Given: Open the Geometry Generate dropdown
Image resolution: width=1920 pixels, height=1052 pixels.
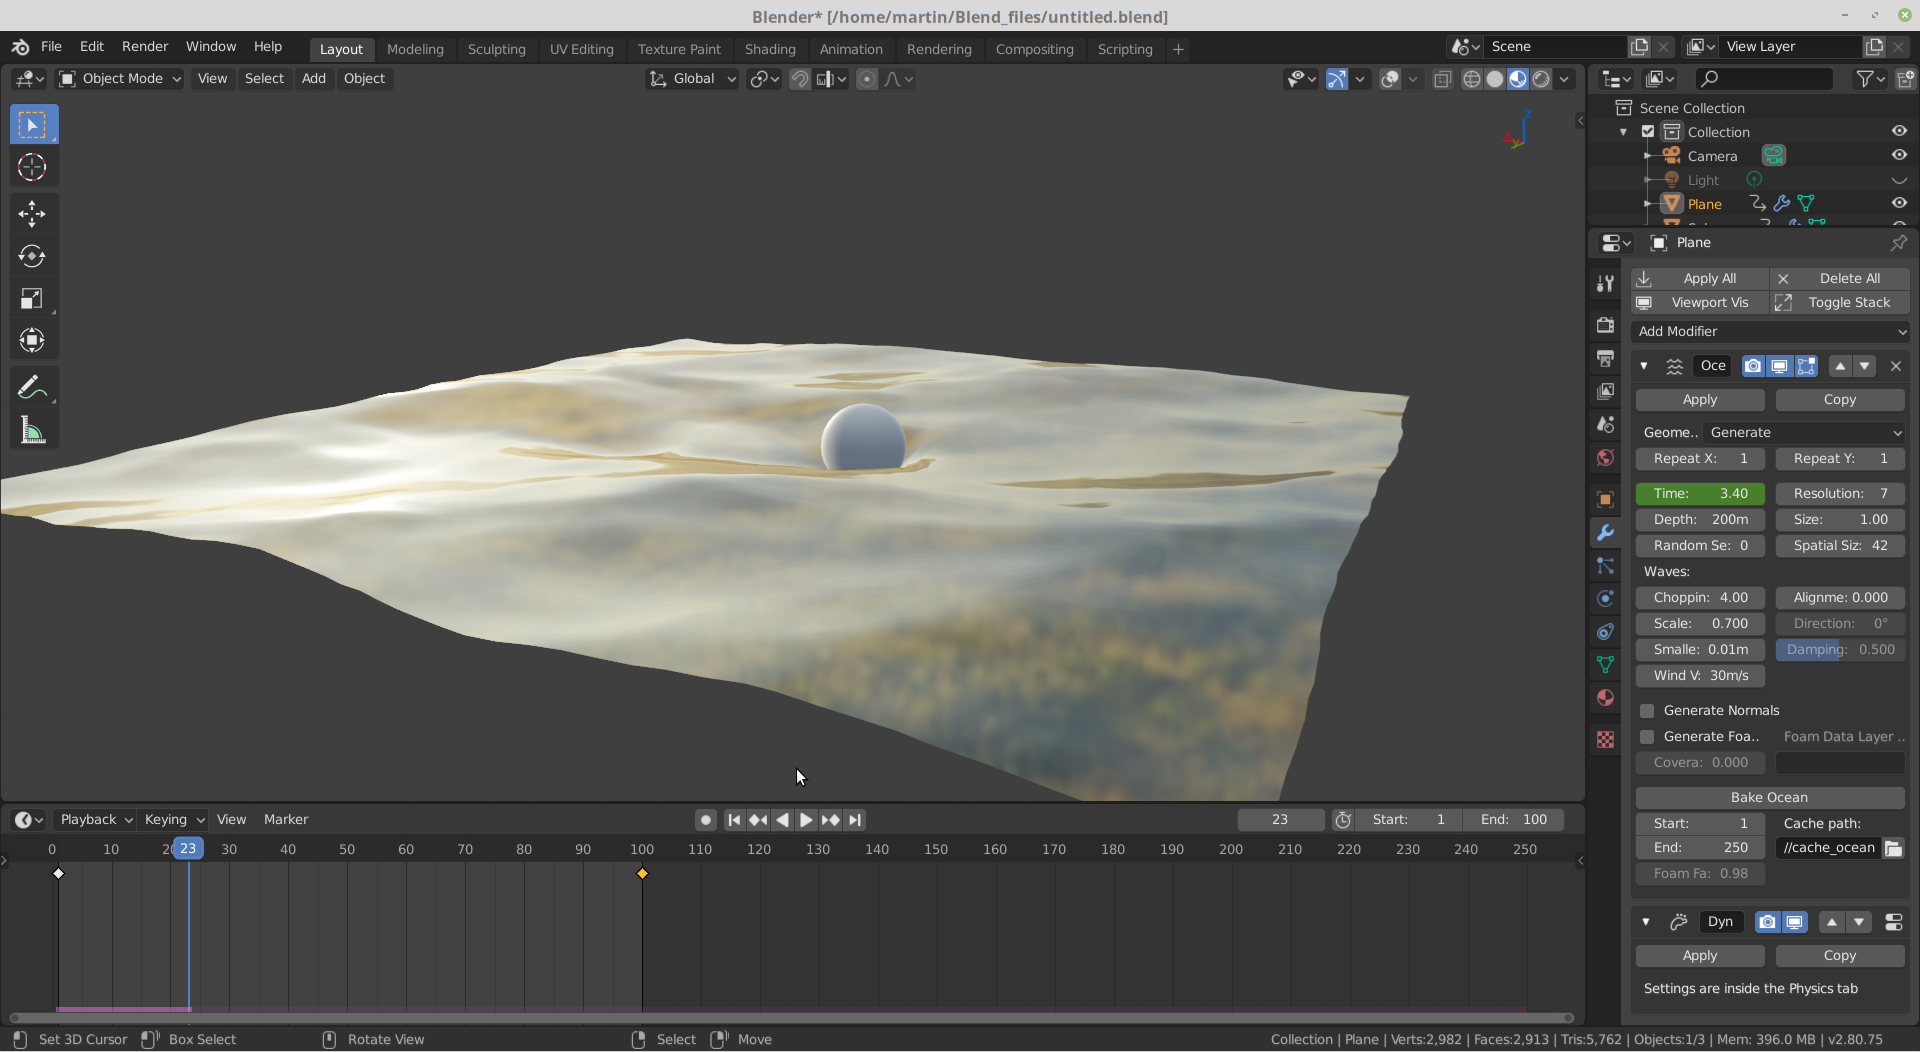Looking at the screenshot, I should point(1803,432).
